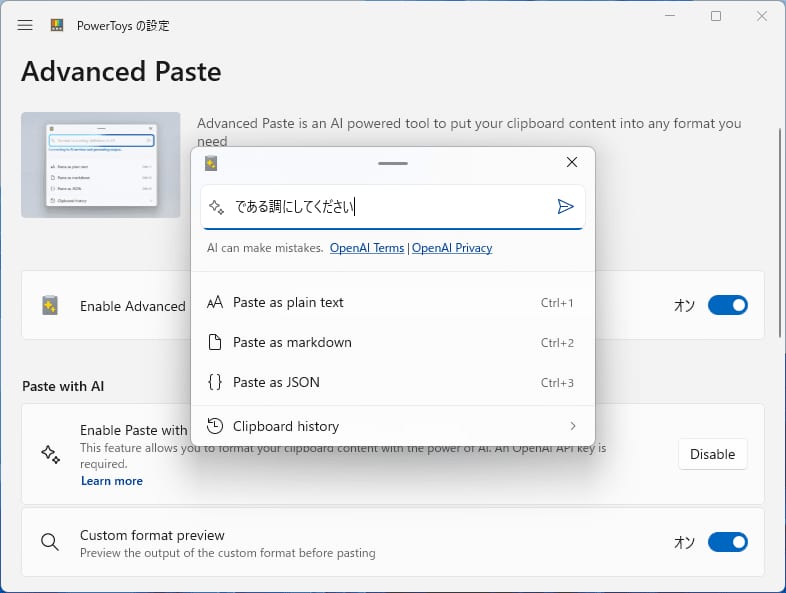Open the OpenAI Privacy link
This screenshot has width=786, height=593.
452,248
